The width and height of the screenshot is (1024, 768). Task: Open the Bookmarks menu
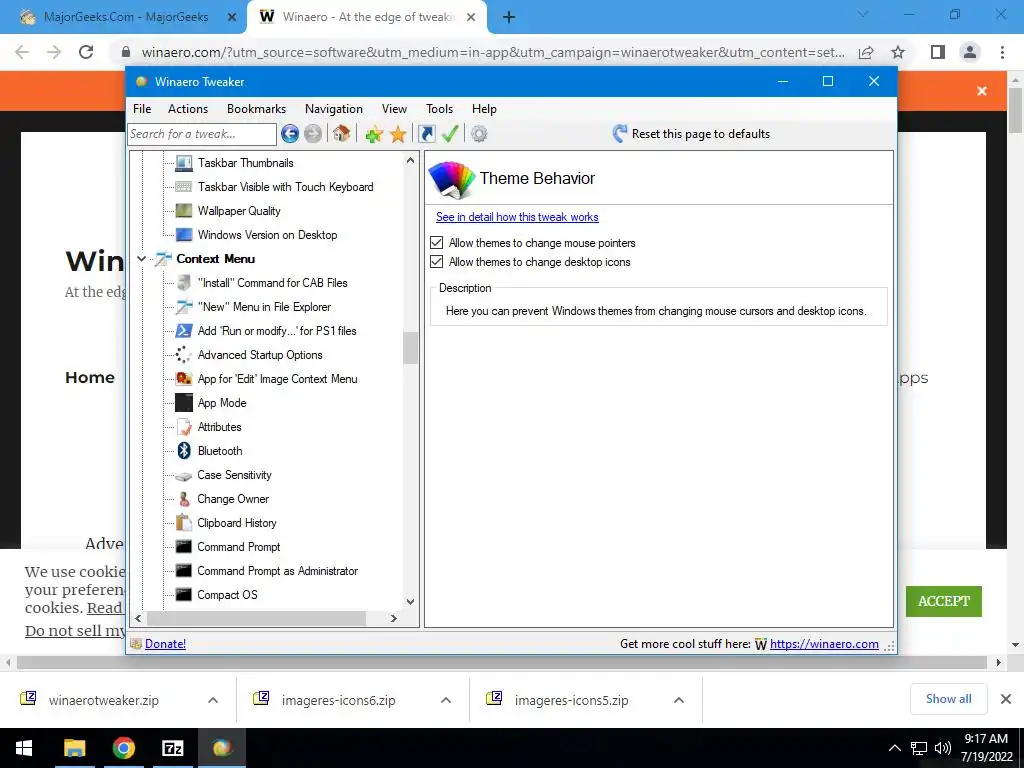point(256,109)
